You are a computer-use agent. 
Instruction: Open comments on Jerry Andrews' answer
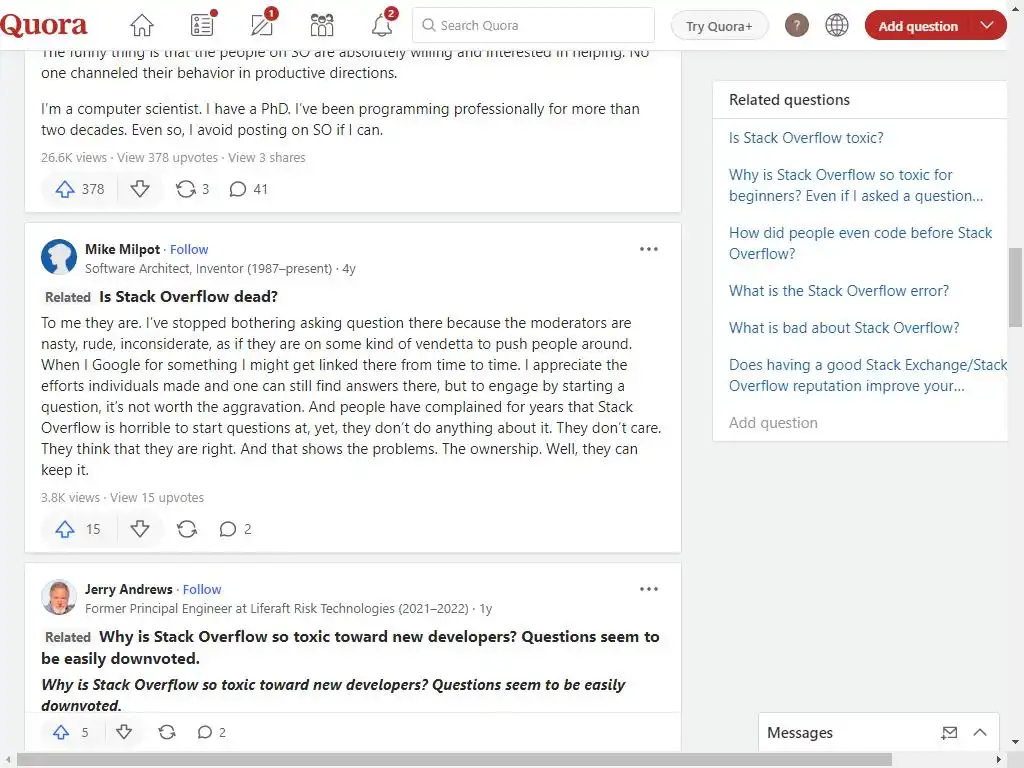212,732
